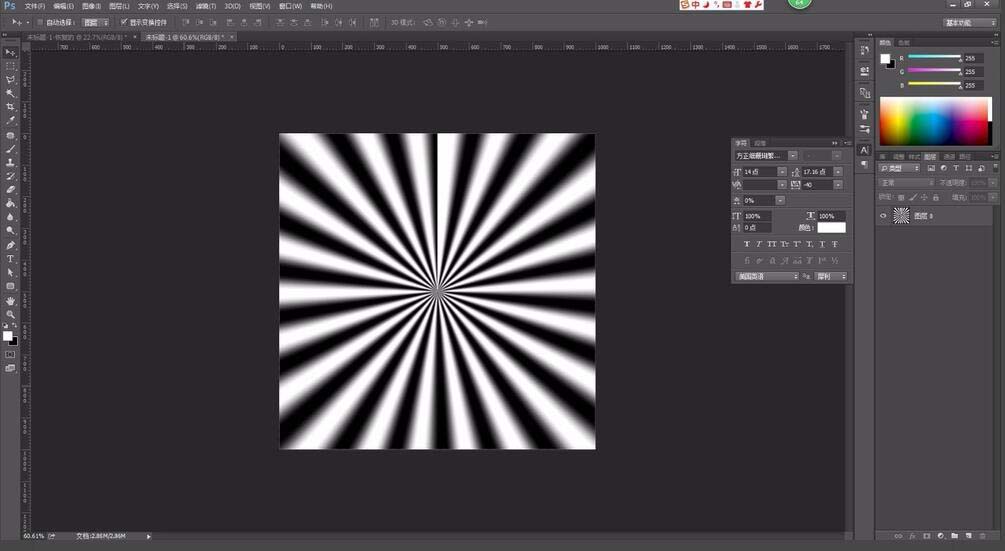Screen dimensions: 1005x551
Task: Select the Horizontal Type tool
Action: [x=10, y=259]
